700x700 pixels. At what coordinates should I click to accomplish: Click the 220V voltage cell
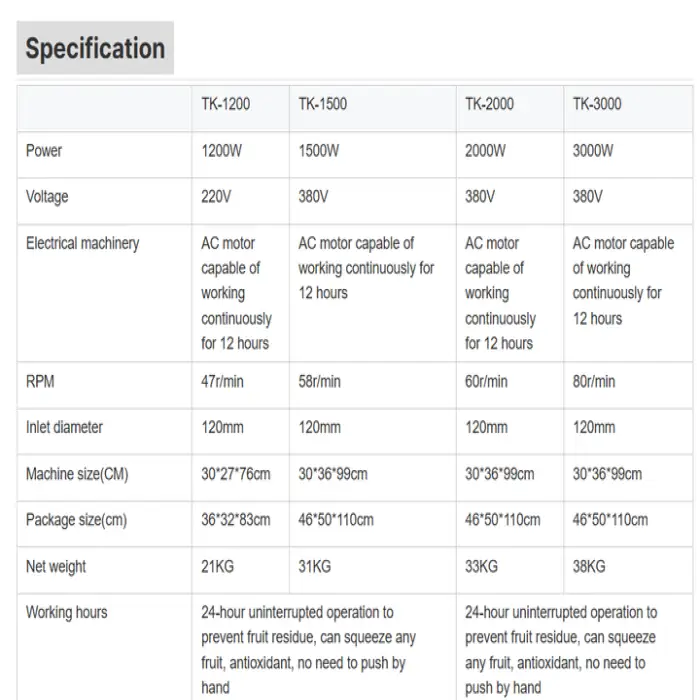tap(216, 197)
